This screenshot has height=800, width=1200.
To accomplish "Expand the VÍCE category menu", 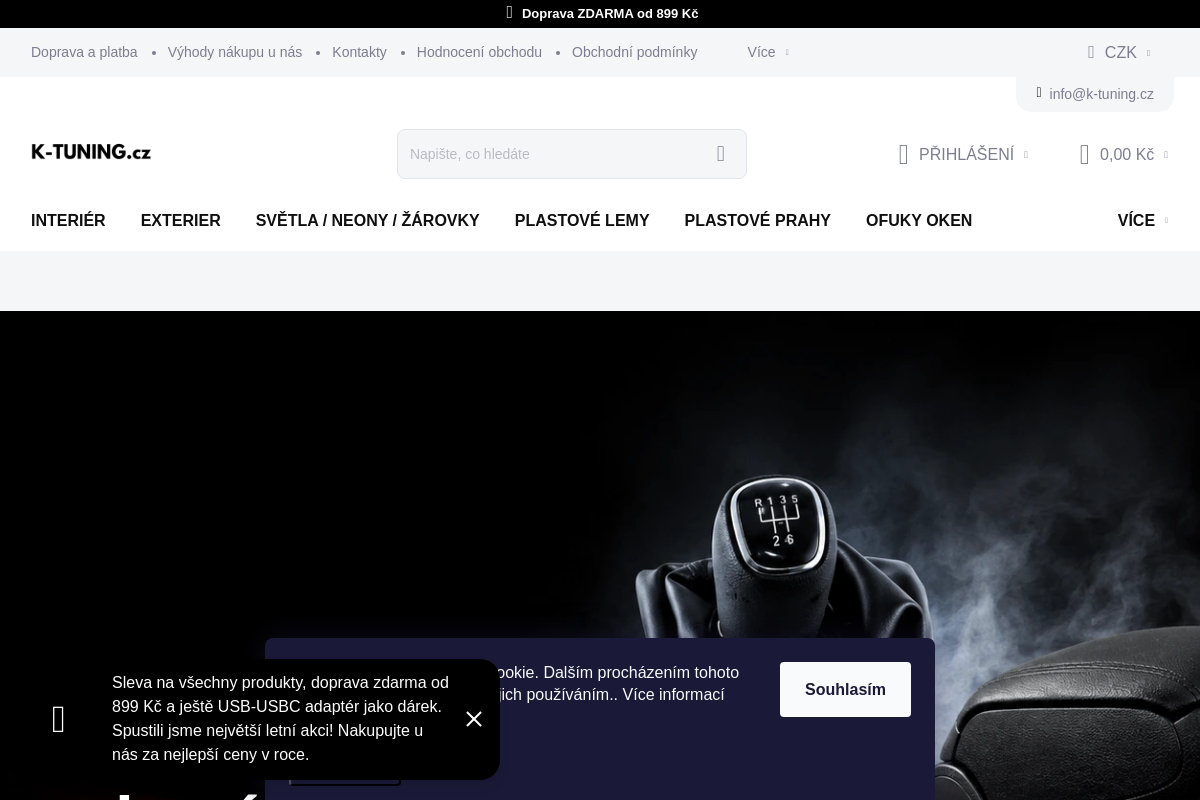I will 1142,220.
